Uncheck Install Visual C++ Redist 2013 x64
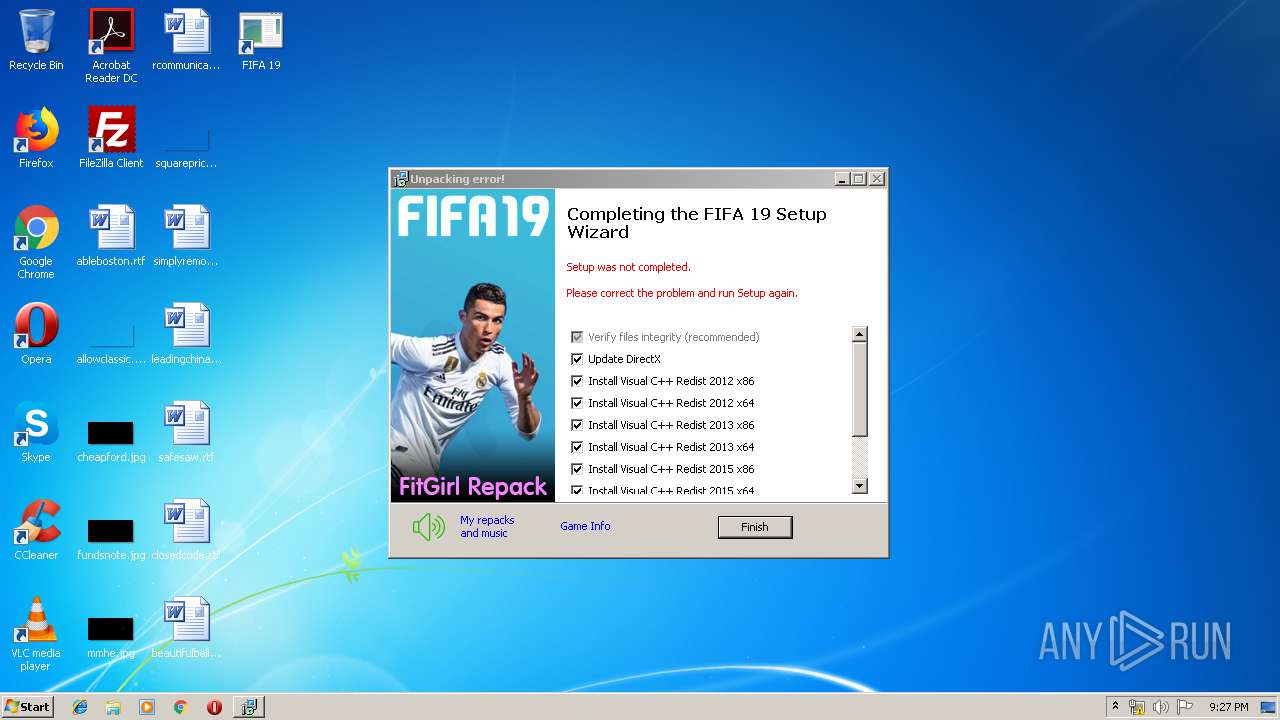Image resolution: width=1280 pixels, height=720 pixels. click(x=577, y=447)
